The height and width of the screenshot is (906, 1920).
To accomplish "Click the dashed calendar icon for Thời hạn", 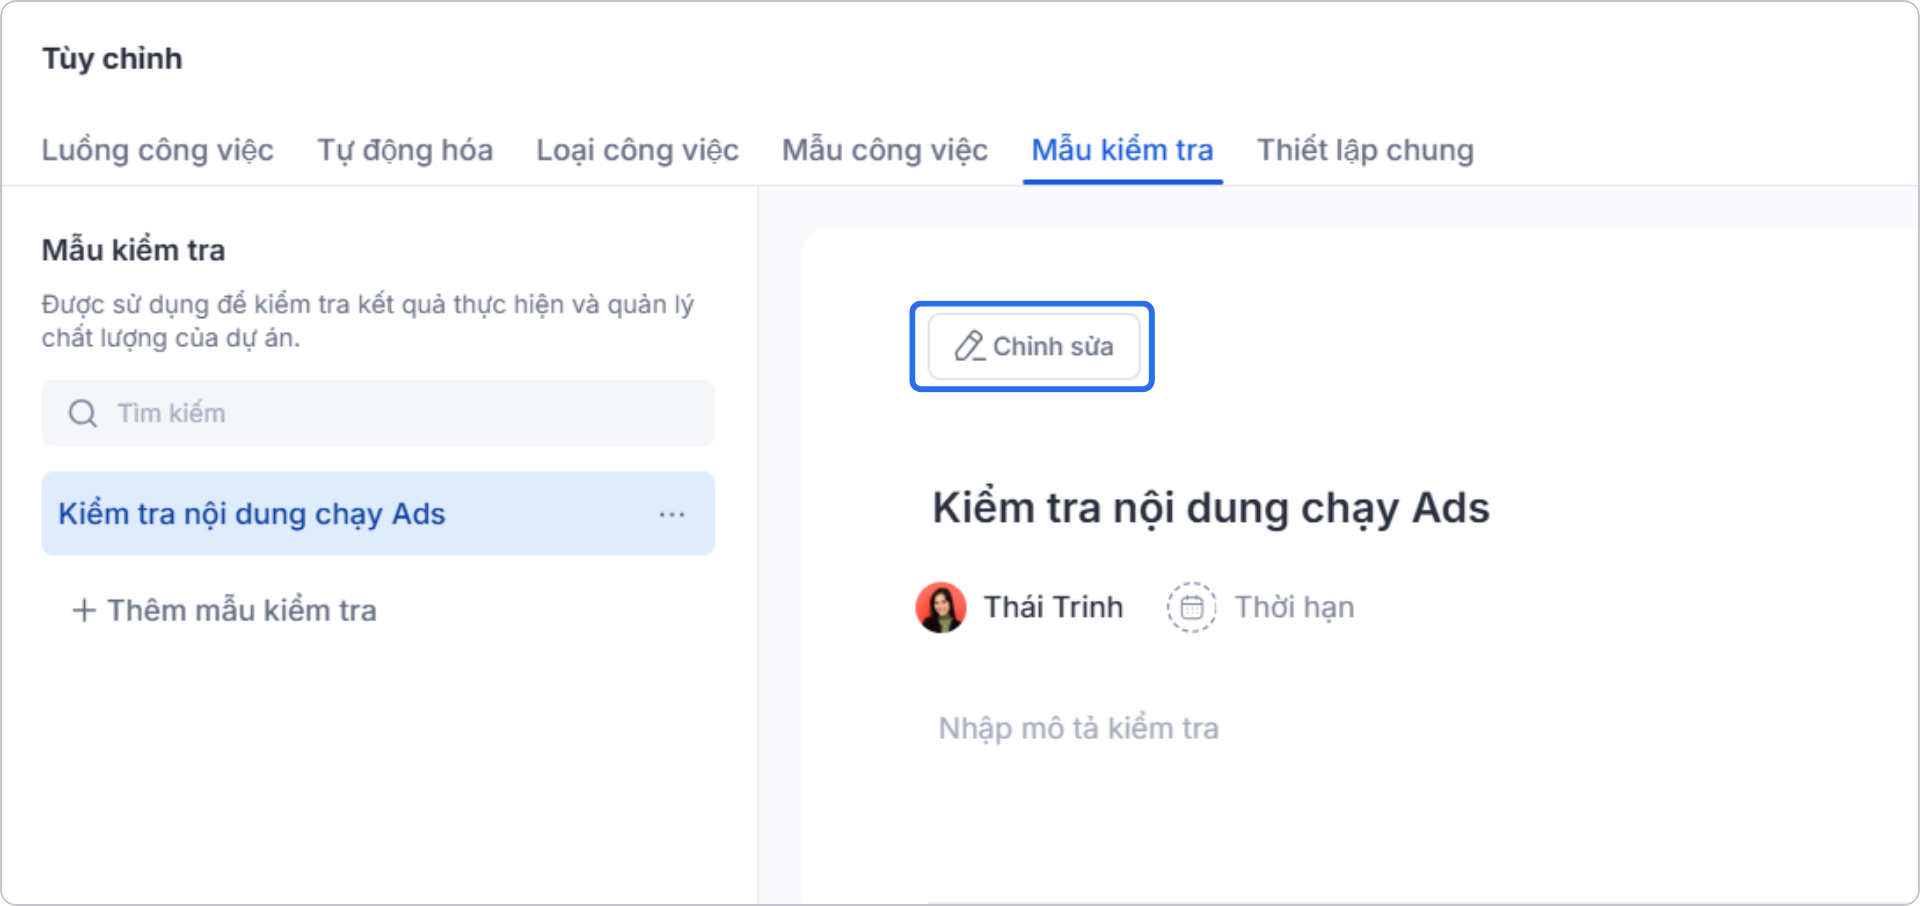I will point(1192,606).
